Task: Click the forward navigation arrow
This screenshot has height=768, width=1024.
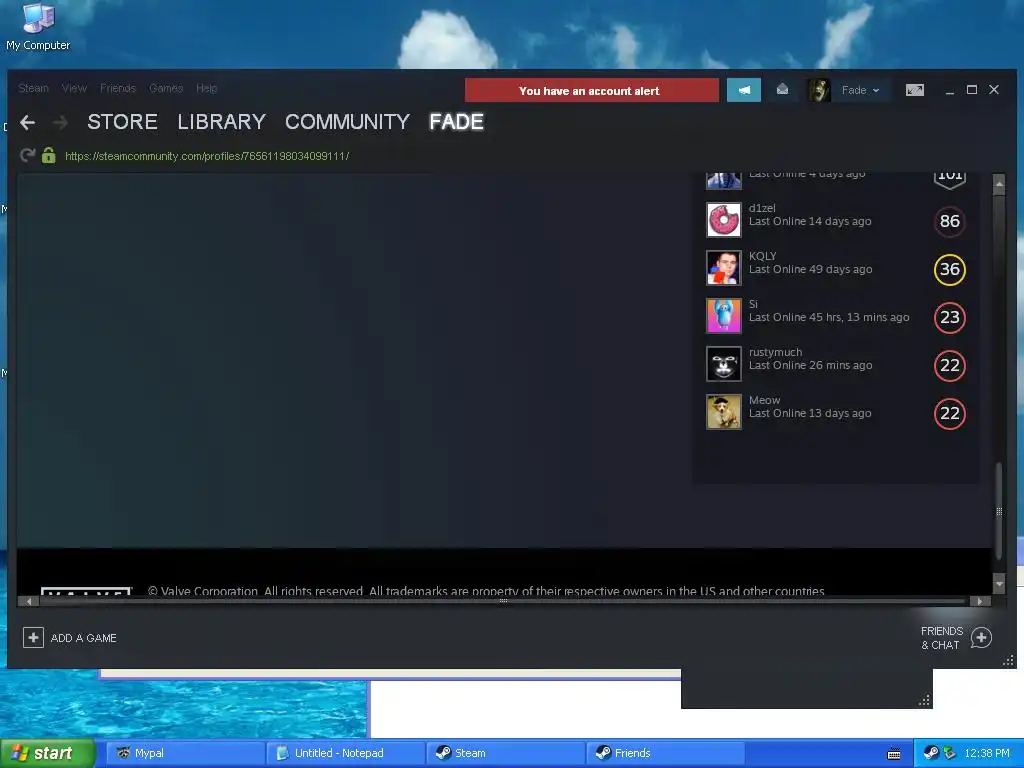Action: click(x=60, y=122)
